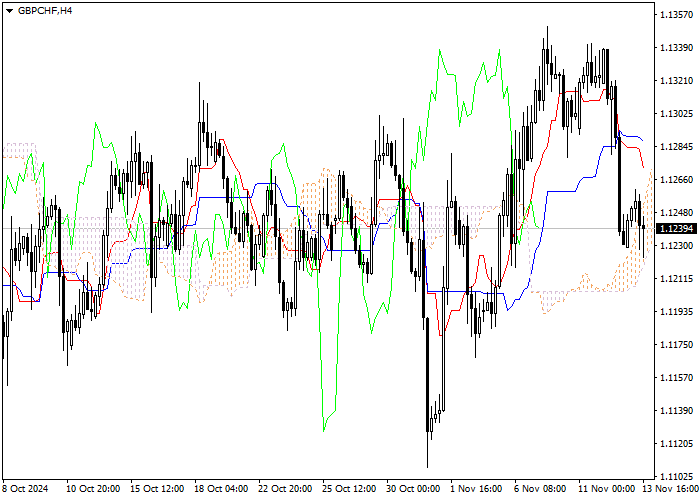Click the 30 Oct 00:00 time label

click(x=413, y=489)
